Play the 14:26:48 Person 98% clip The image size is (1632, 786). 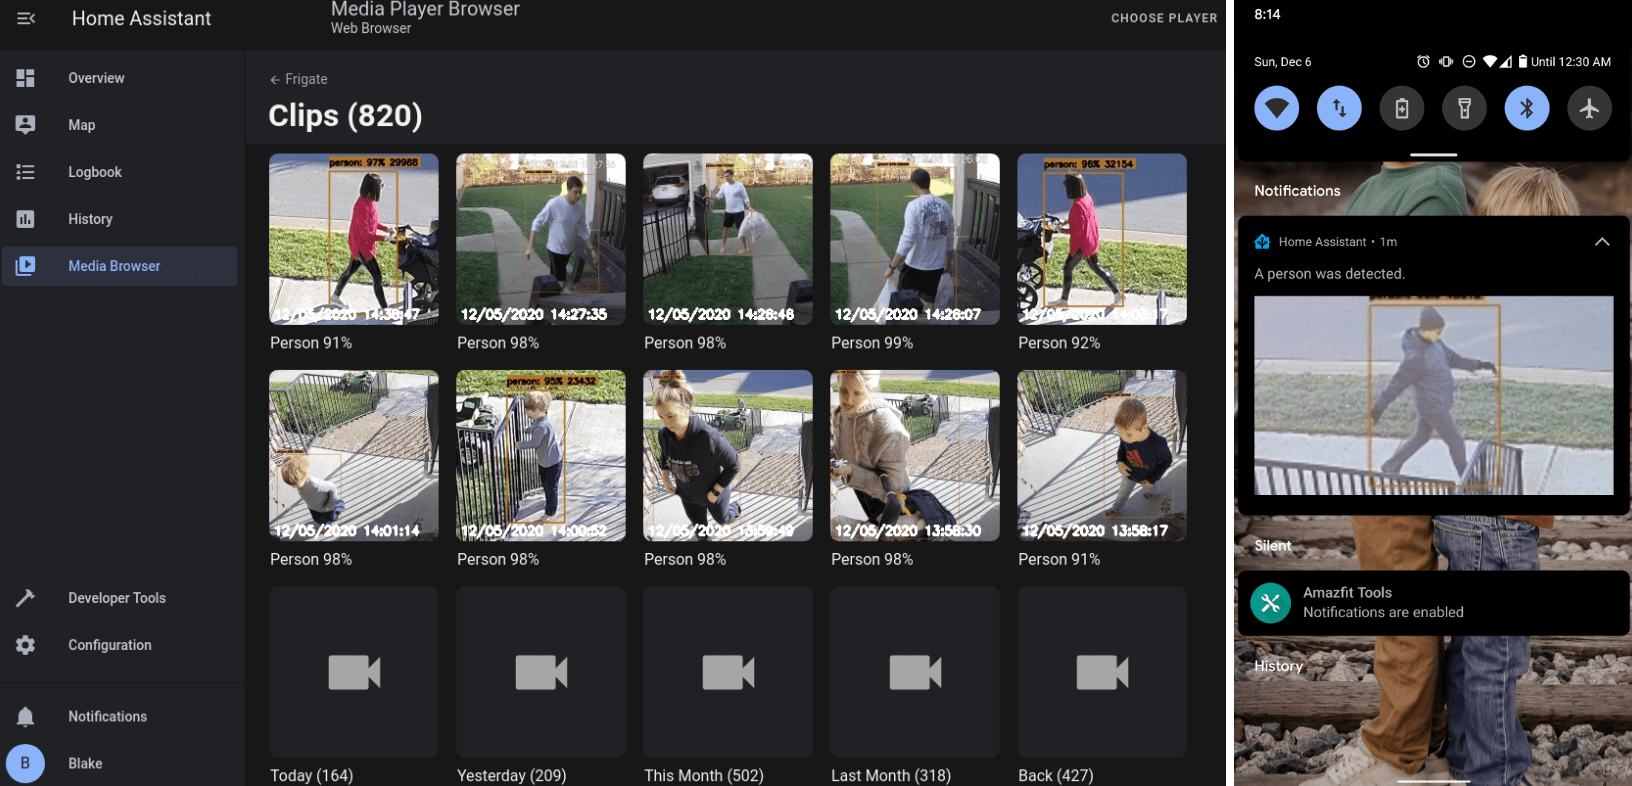tap(728, 239)
